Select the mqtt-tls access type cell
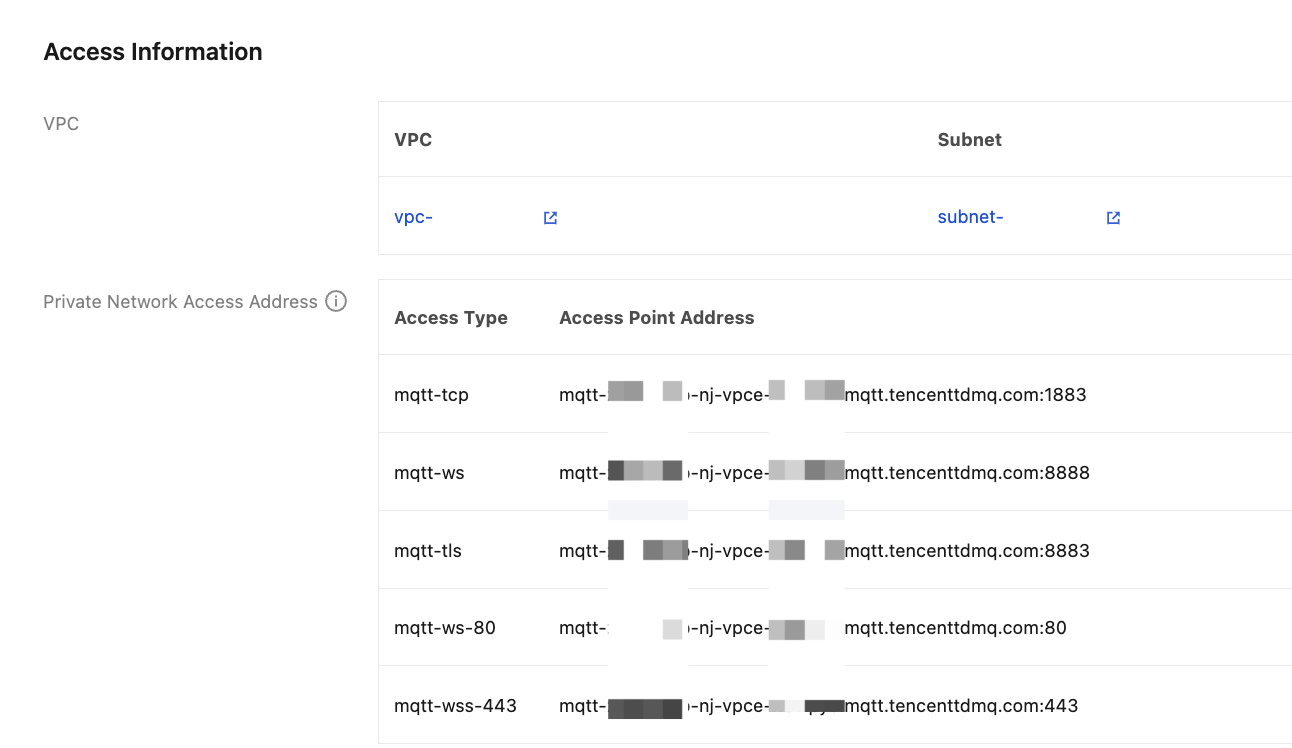Screen dimensions: 1292x748 pyautogui.click(x=428, y=550)
